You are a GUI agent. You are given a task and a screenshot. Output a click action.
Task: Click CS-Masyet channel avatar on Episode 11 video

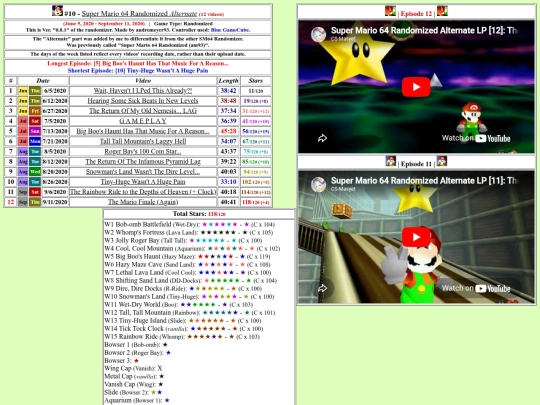tap(319, 185)
